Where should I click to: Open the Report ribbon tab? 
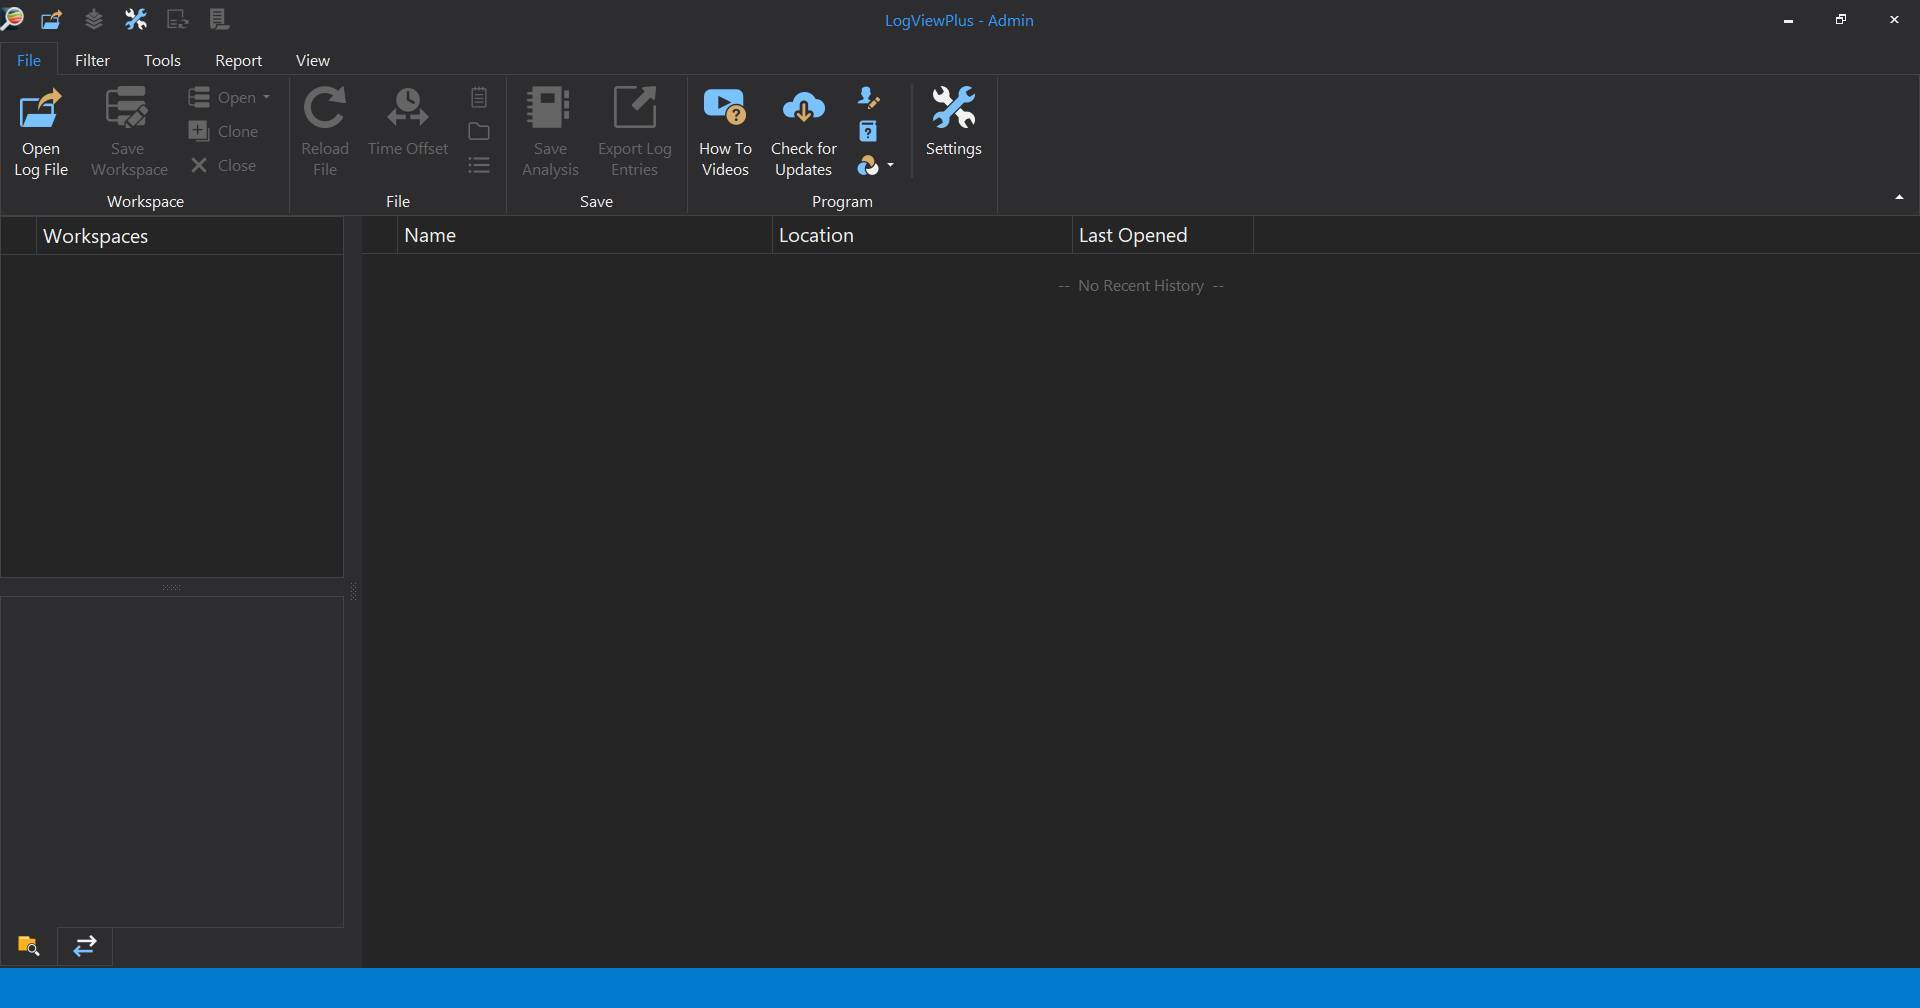238,60
